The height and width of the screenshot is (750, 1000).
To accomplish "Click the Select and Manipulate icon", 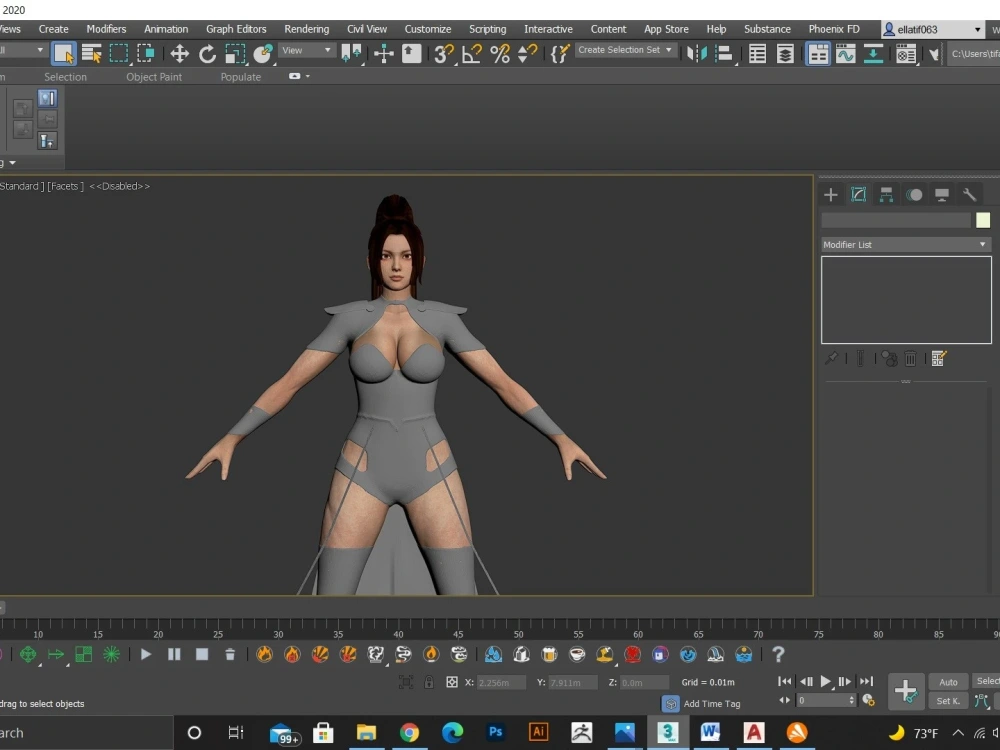I will [x=383, y=54].
